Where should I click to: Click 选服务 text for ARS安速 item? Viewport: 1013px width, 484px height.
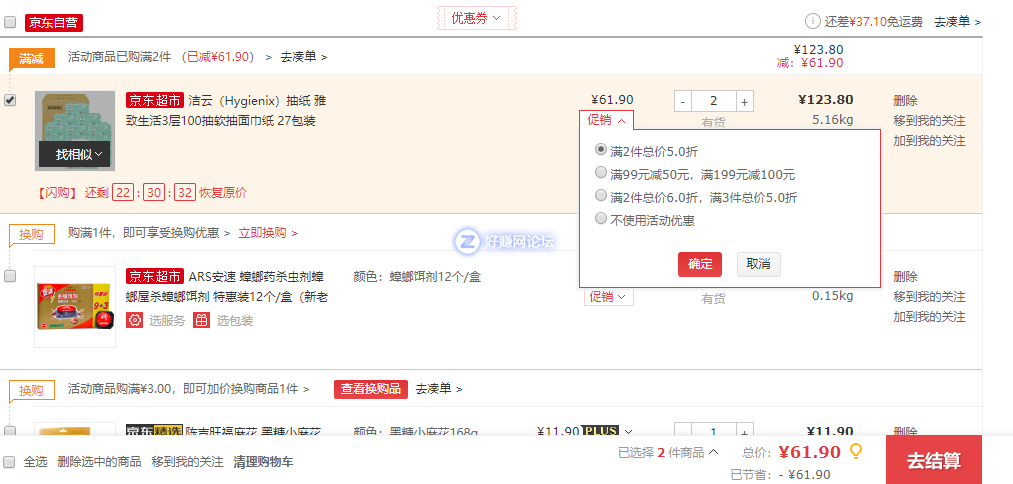[x=167, y=321]
